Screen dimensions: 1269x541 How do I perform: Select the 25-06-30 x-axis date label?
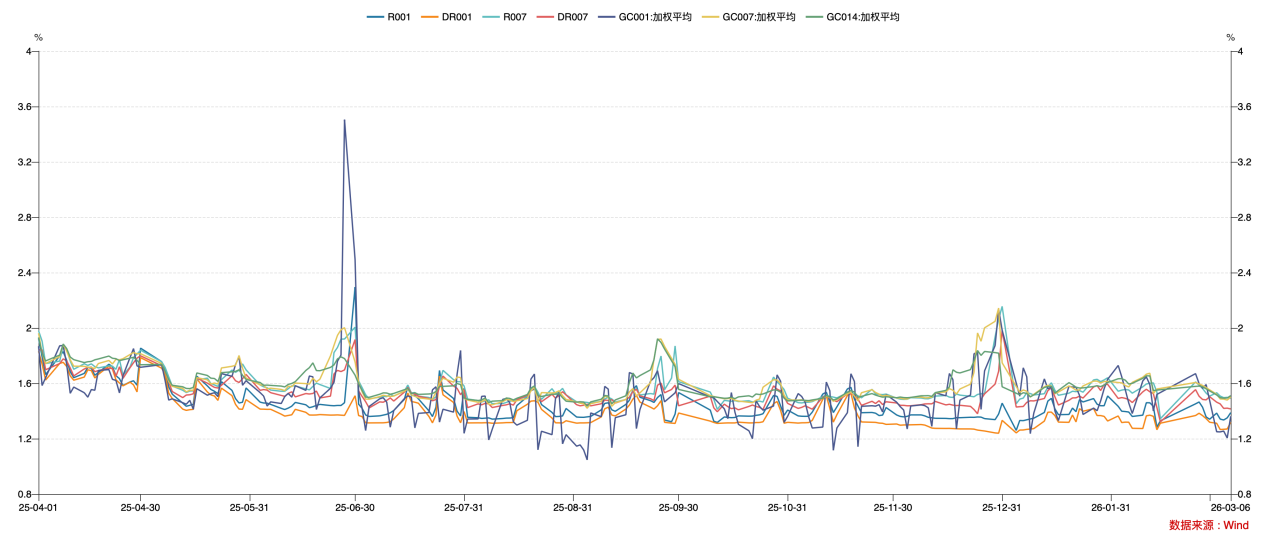[x=356, y=508]
